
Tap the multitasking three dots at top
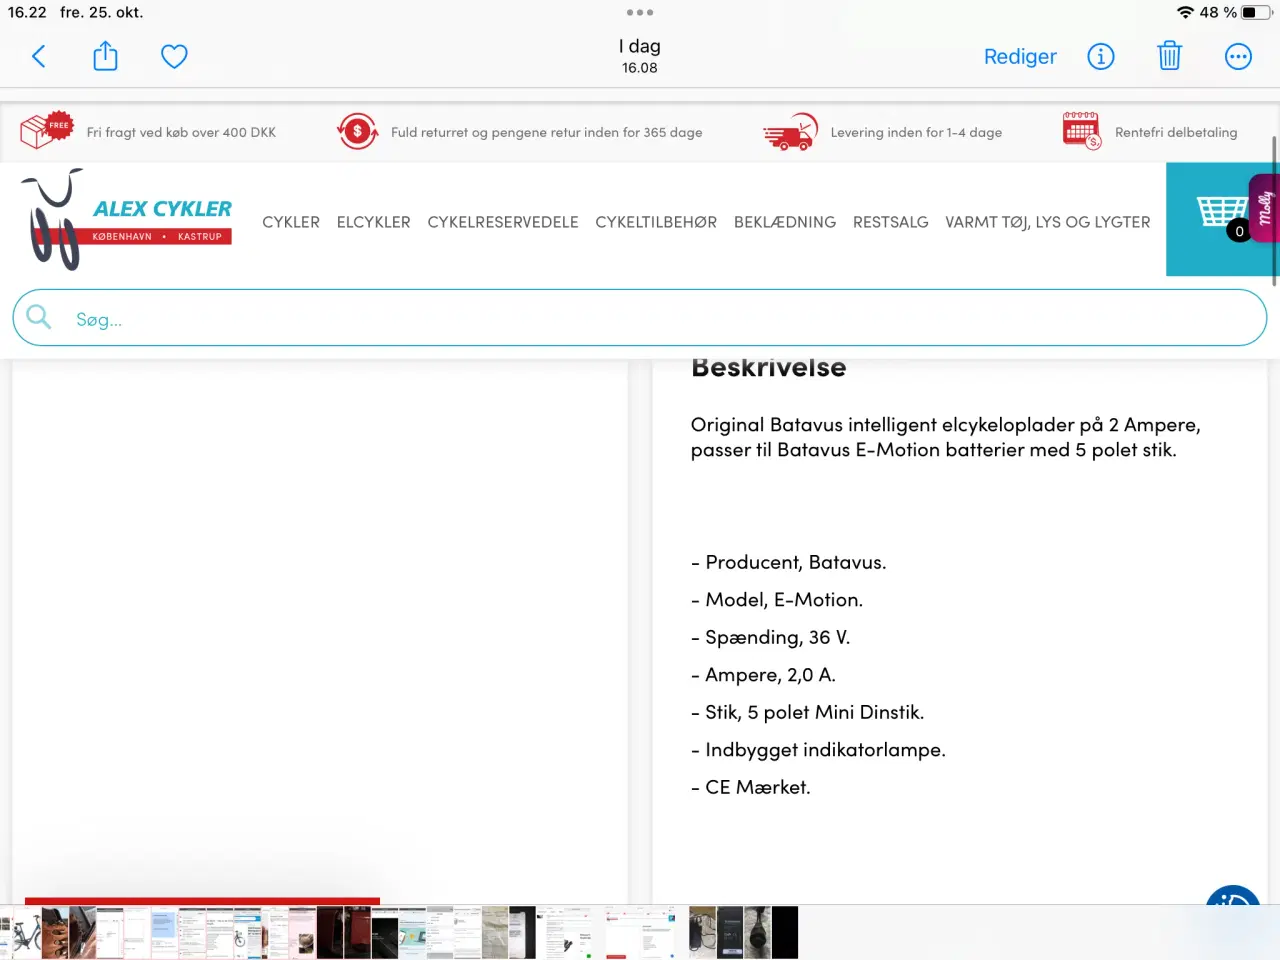640,13
